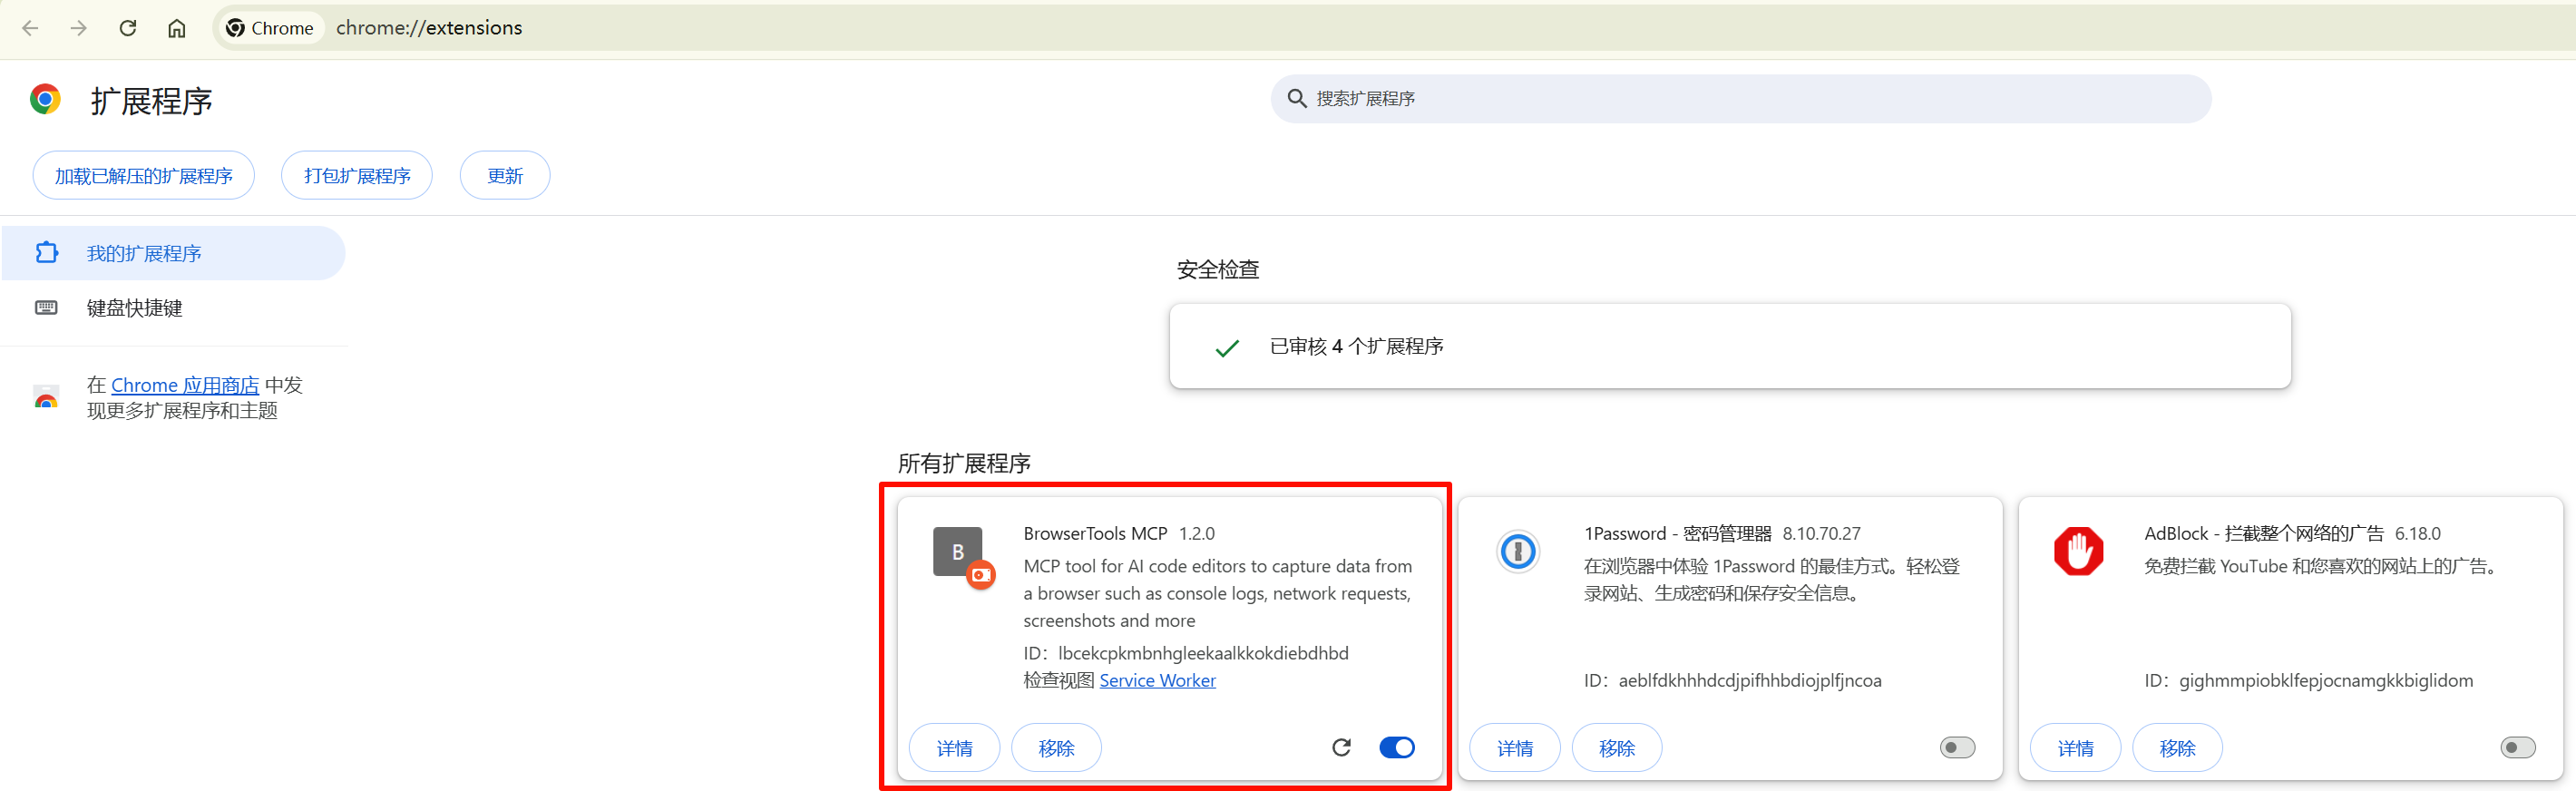The width and height of the screenshot is (2576, 791).
Task: Open the Service Worker inspect link
Action: click(x=1157, y=680)
